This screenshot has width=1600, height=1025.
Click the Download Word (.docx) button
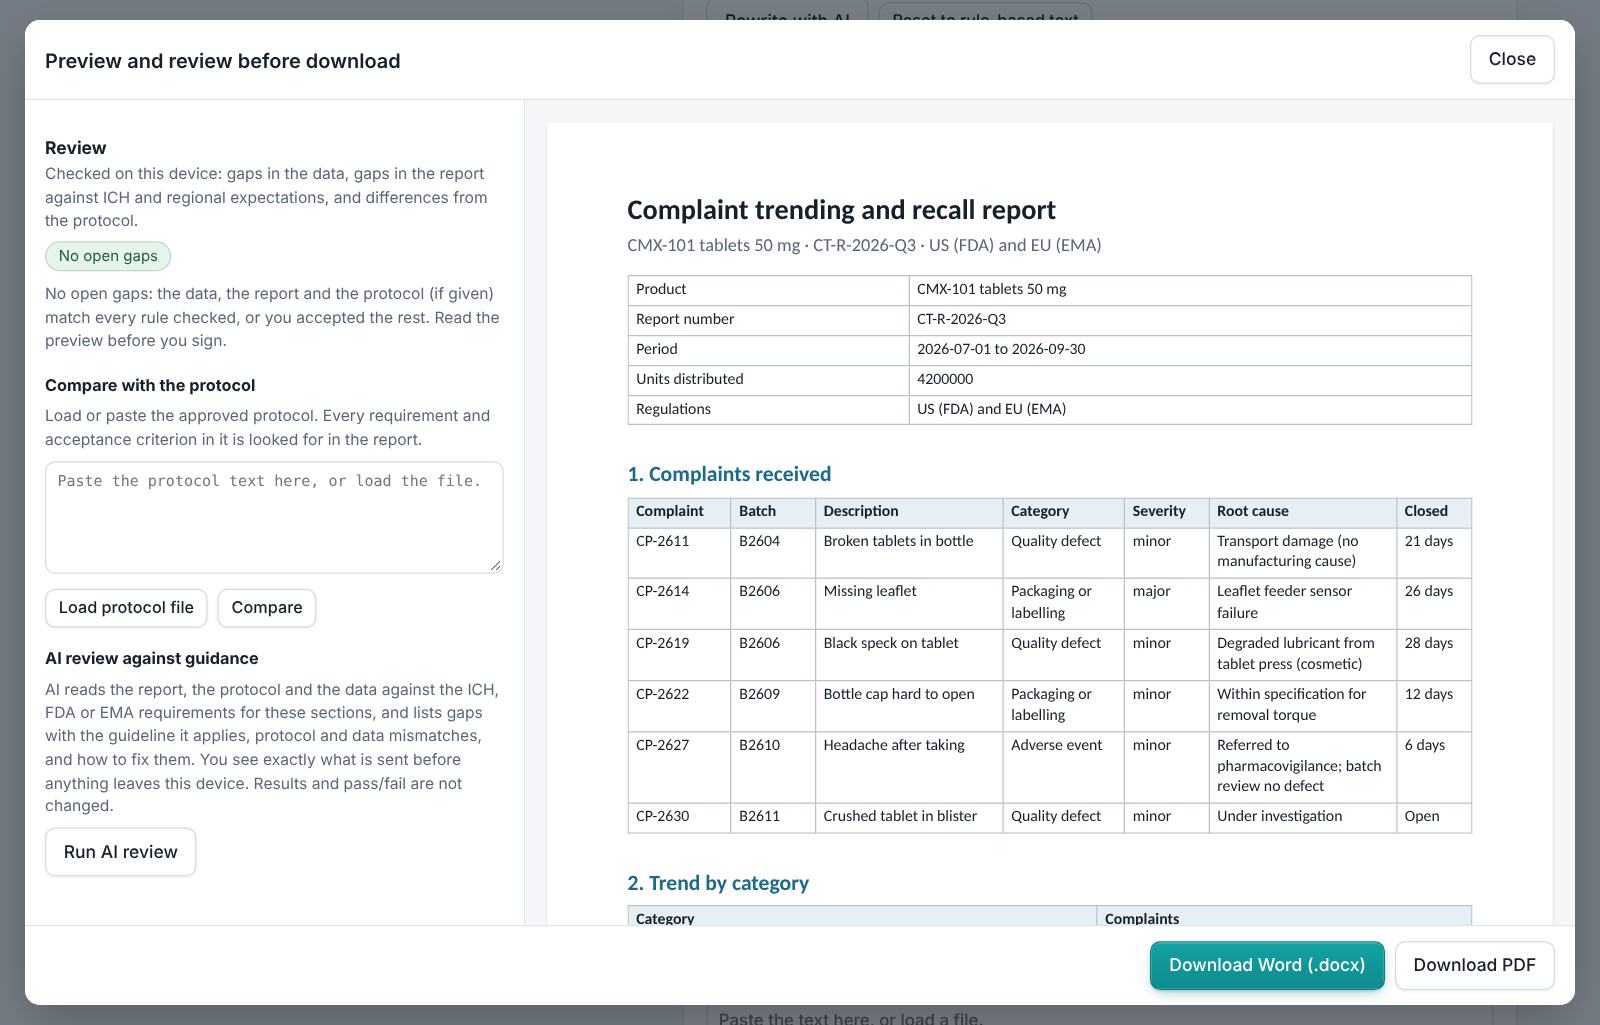pyautogui.click(x=1267, y=965)
